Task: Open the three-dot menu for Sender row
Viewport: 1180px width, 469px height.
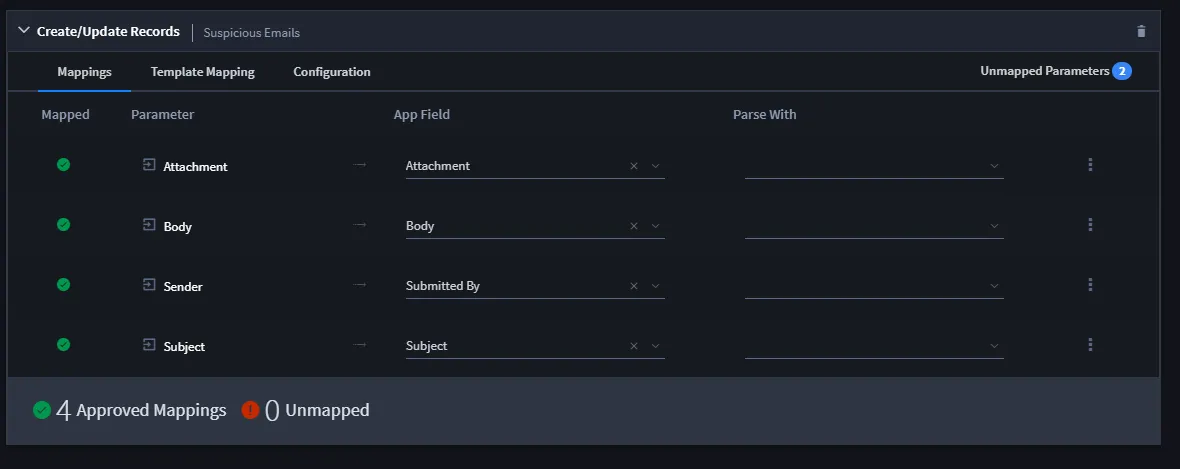Action: click(x=1090, y=285)
